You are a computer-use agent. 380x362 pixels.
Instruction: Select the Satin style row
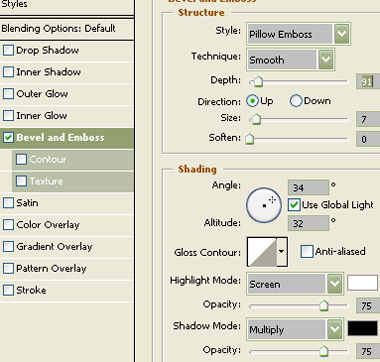pyautogui.click(x=67, y=203)
